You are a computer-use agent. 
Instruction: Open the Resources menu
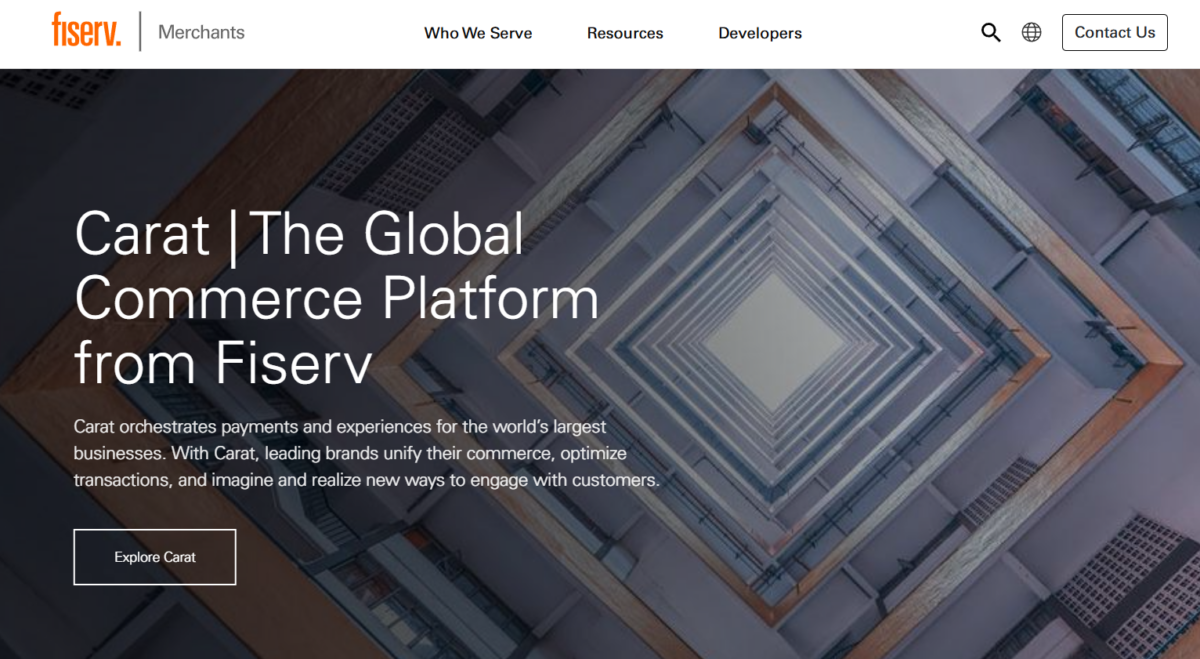coord(625,33)
